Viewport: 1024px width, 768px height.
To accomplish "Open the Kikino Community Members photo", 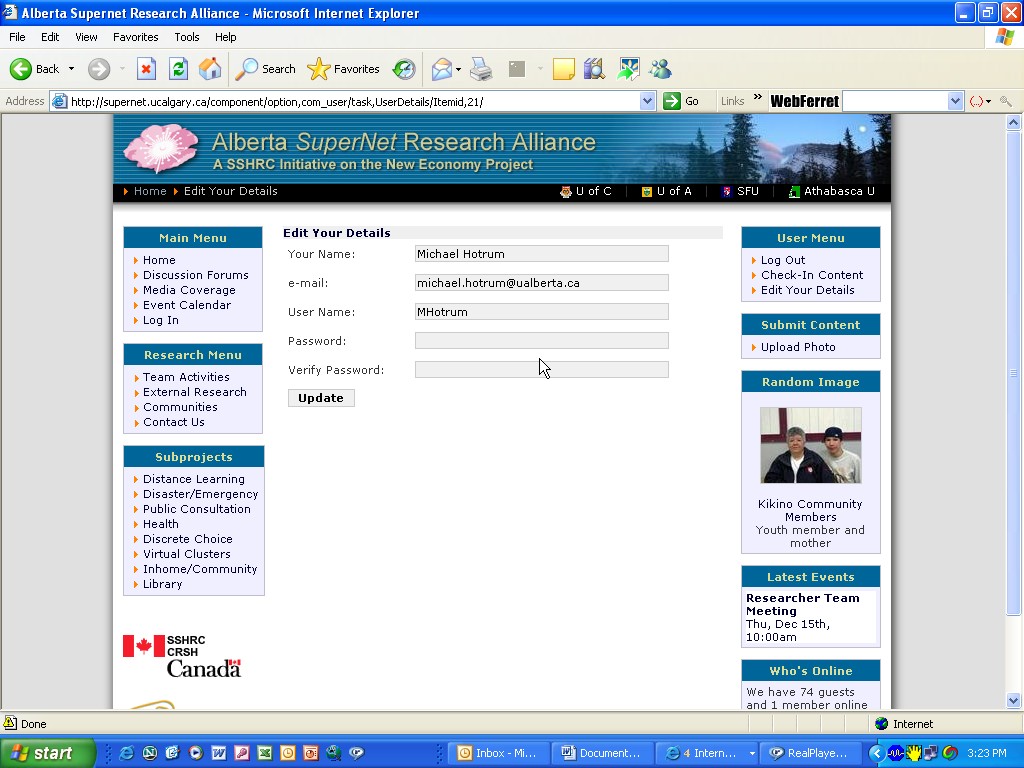I will pyautogui.click(x=810, y=445).
